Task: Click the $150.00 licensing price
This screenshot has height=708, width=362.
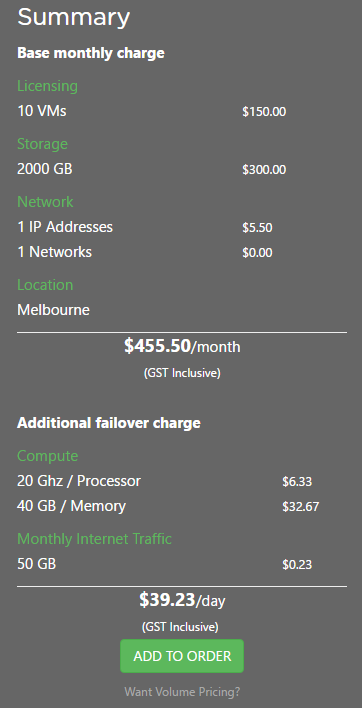Action: 264,112
